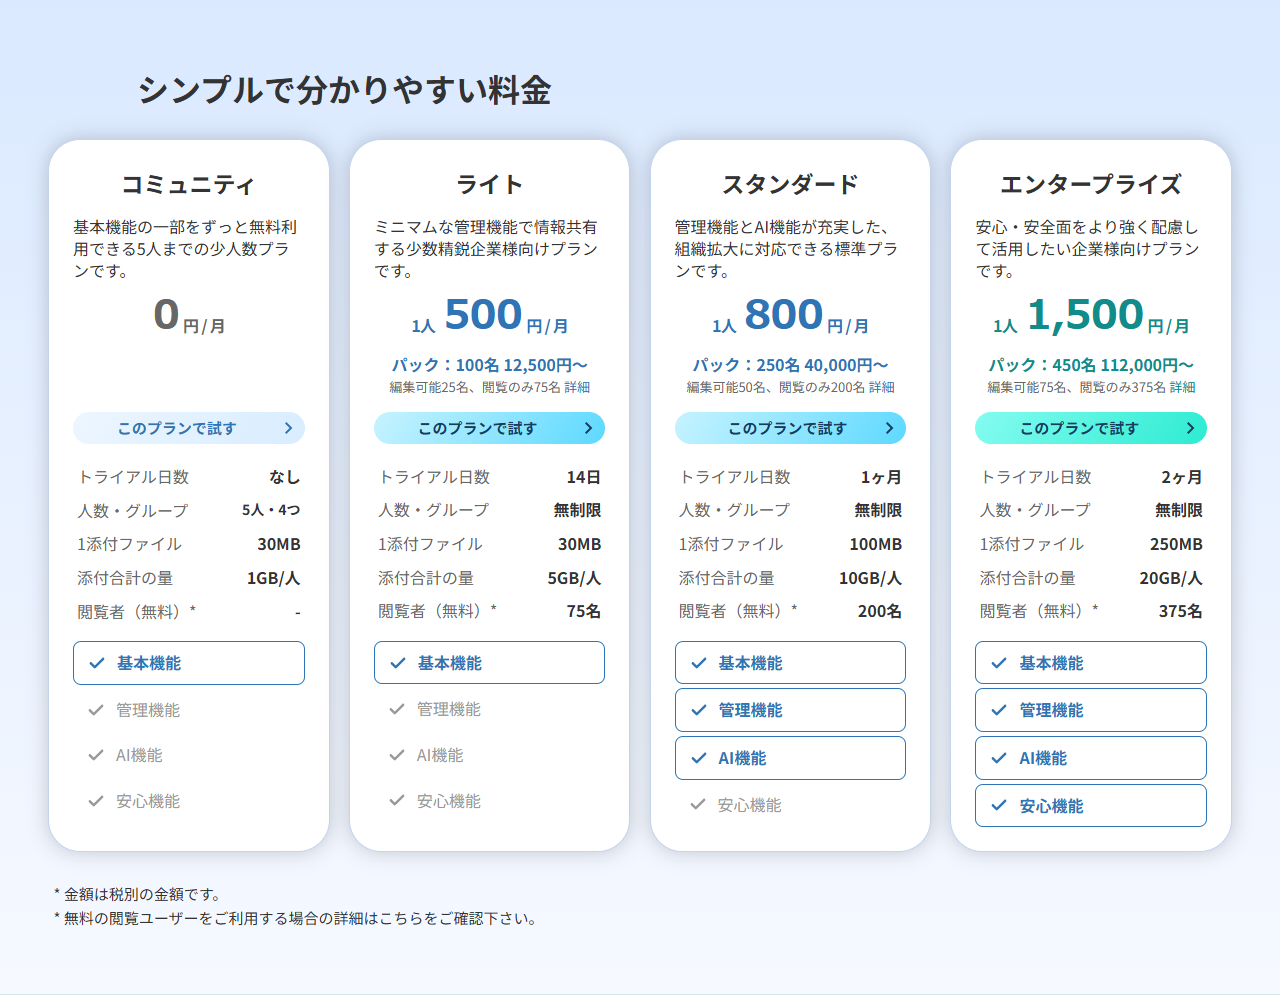Click the 375名 viewer count value
Screen dimensions: 1280x995
click(x=1181, y=611)
